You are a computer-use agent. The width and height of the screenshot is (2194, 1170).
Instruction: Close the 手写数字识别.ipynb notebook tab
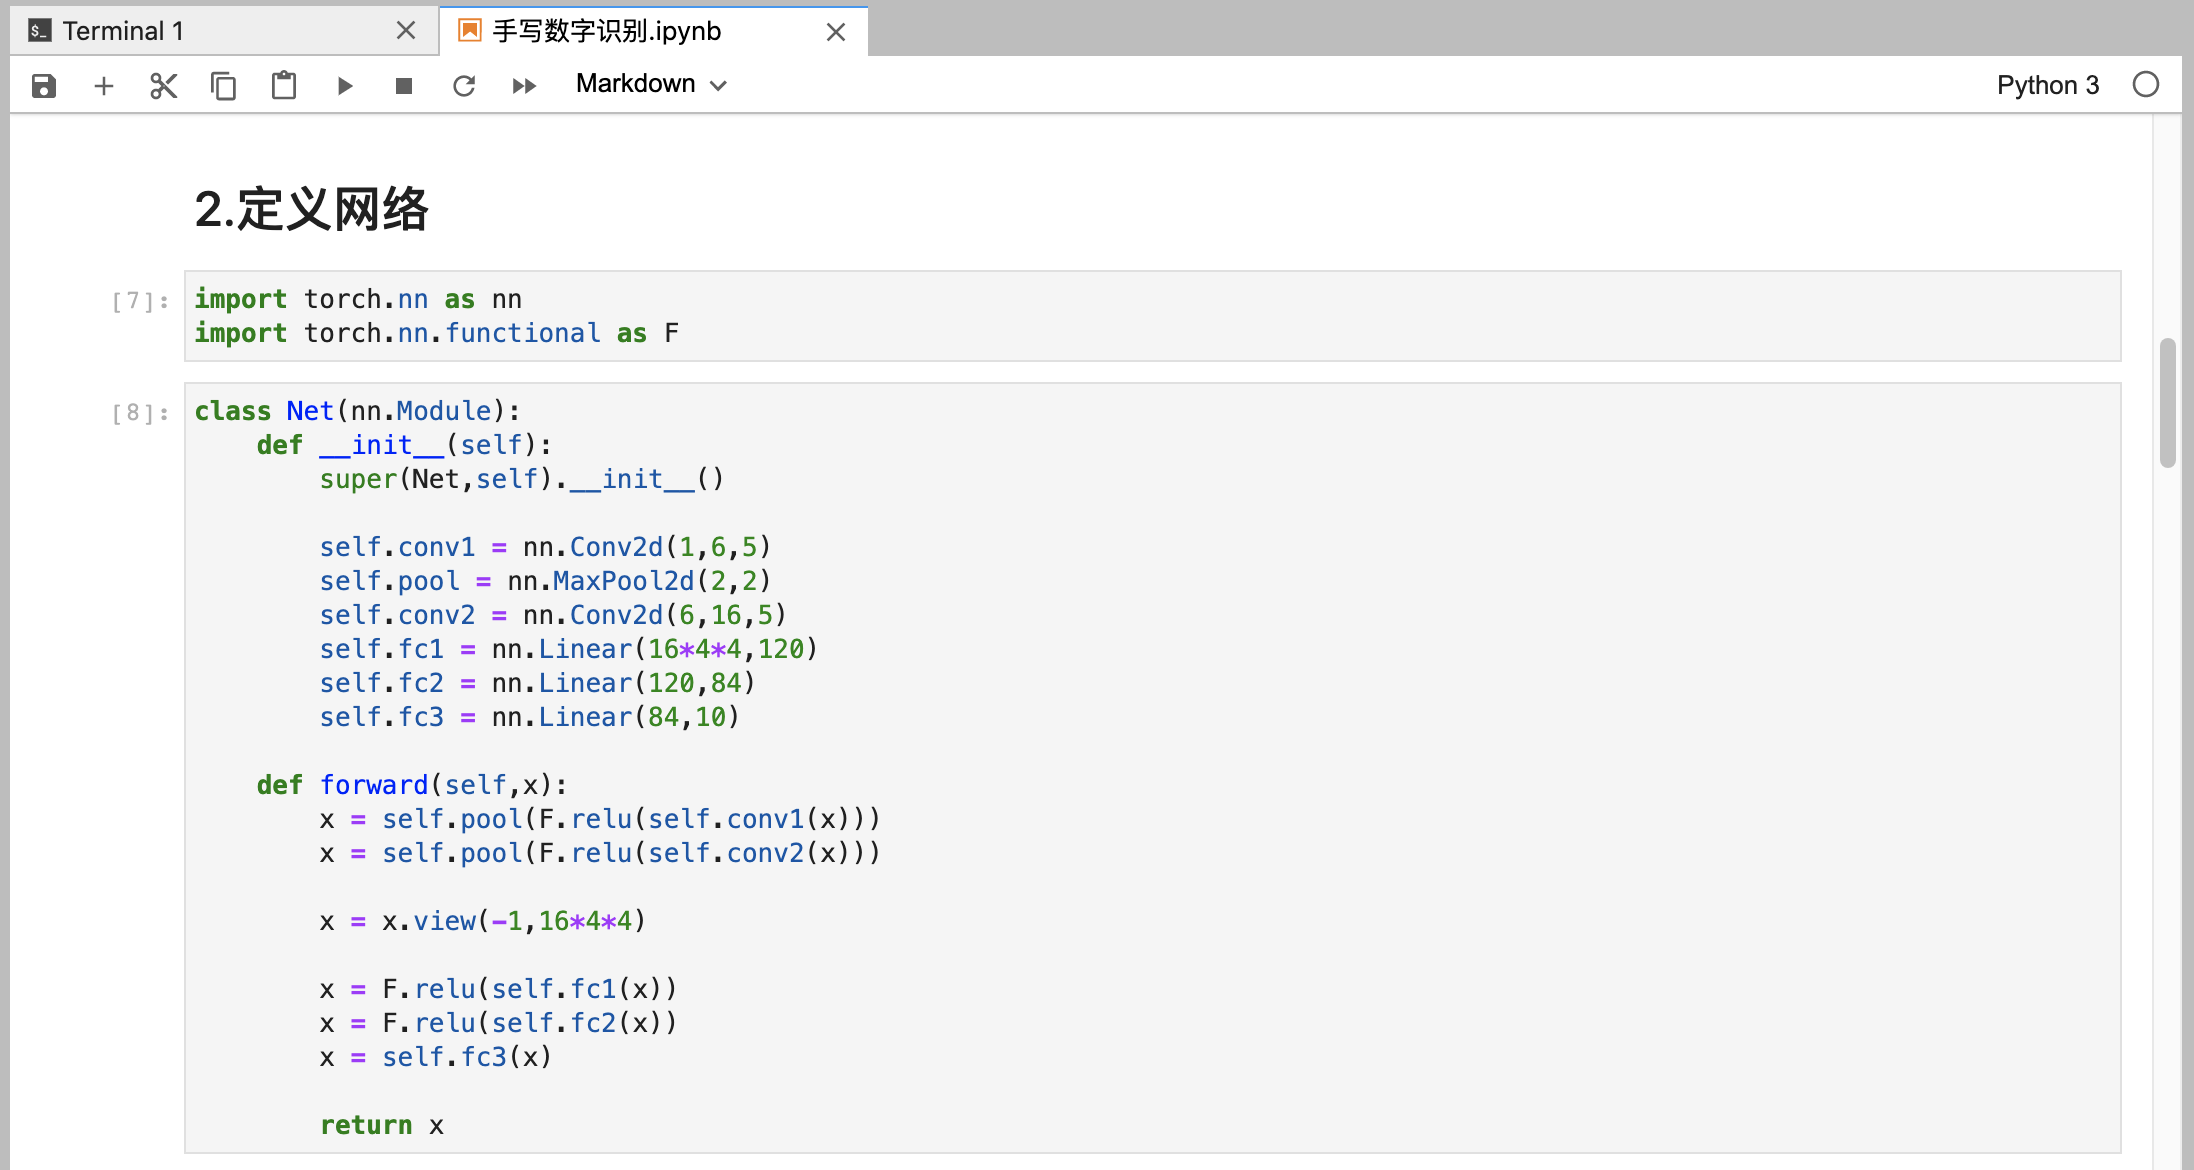pyautogui.click(x=836, y=32)
